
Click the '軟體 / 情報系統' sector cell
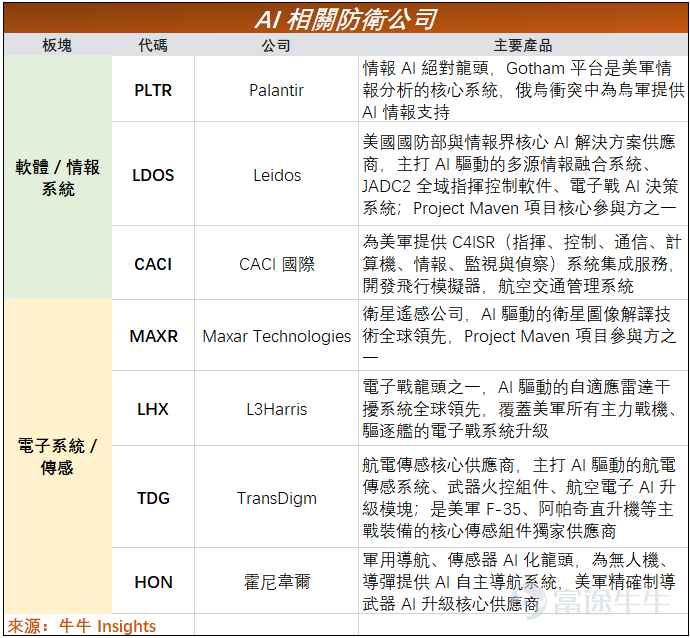point(58,178)
